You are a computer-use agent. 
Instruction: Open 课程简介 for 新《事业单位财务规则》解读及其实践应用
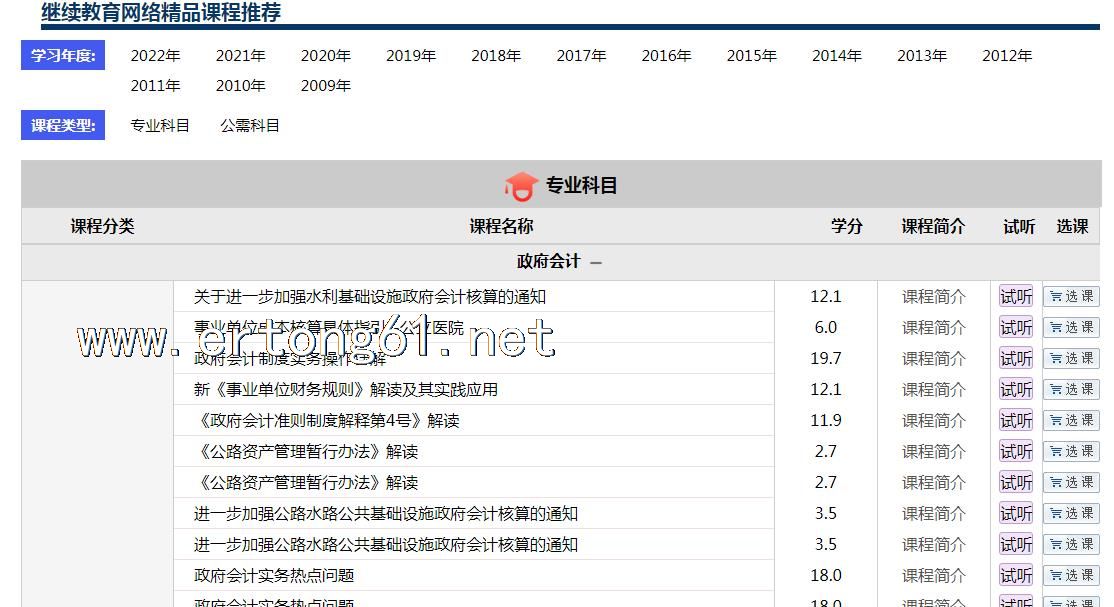tap(933, 390)
